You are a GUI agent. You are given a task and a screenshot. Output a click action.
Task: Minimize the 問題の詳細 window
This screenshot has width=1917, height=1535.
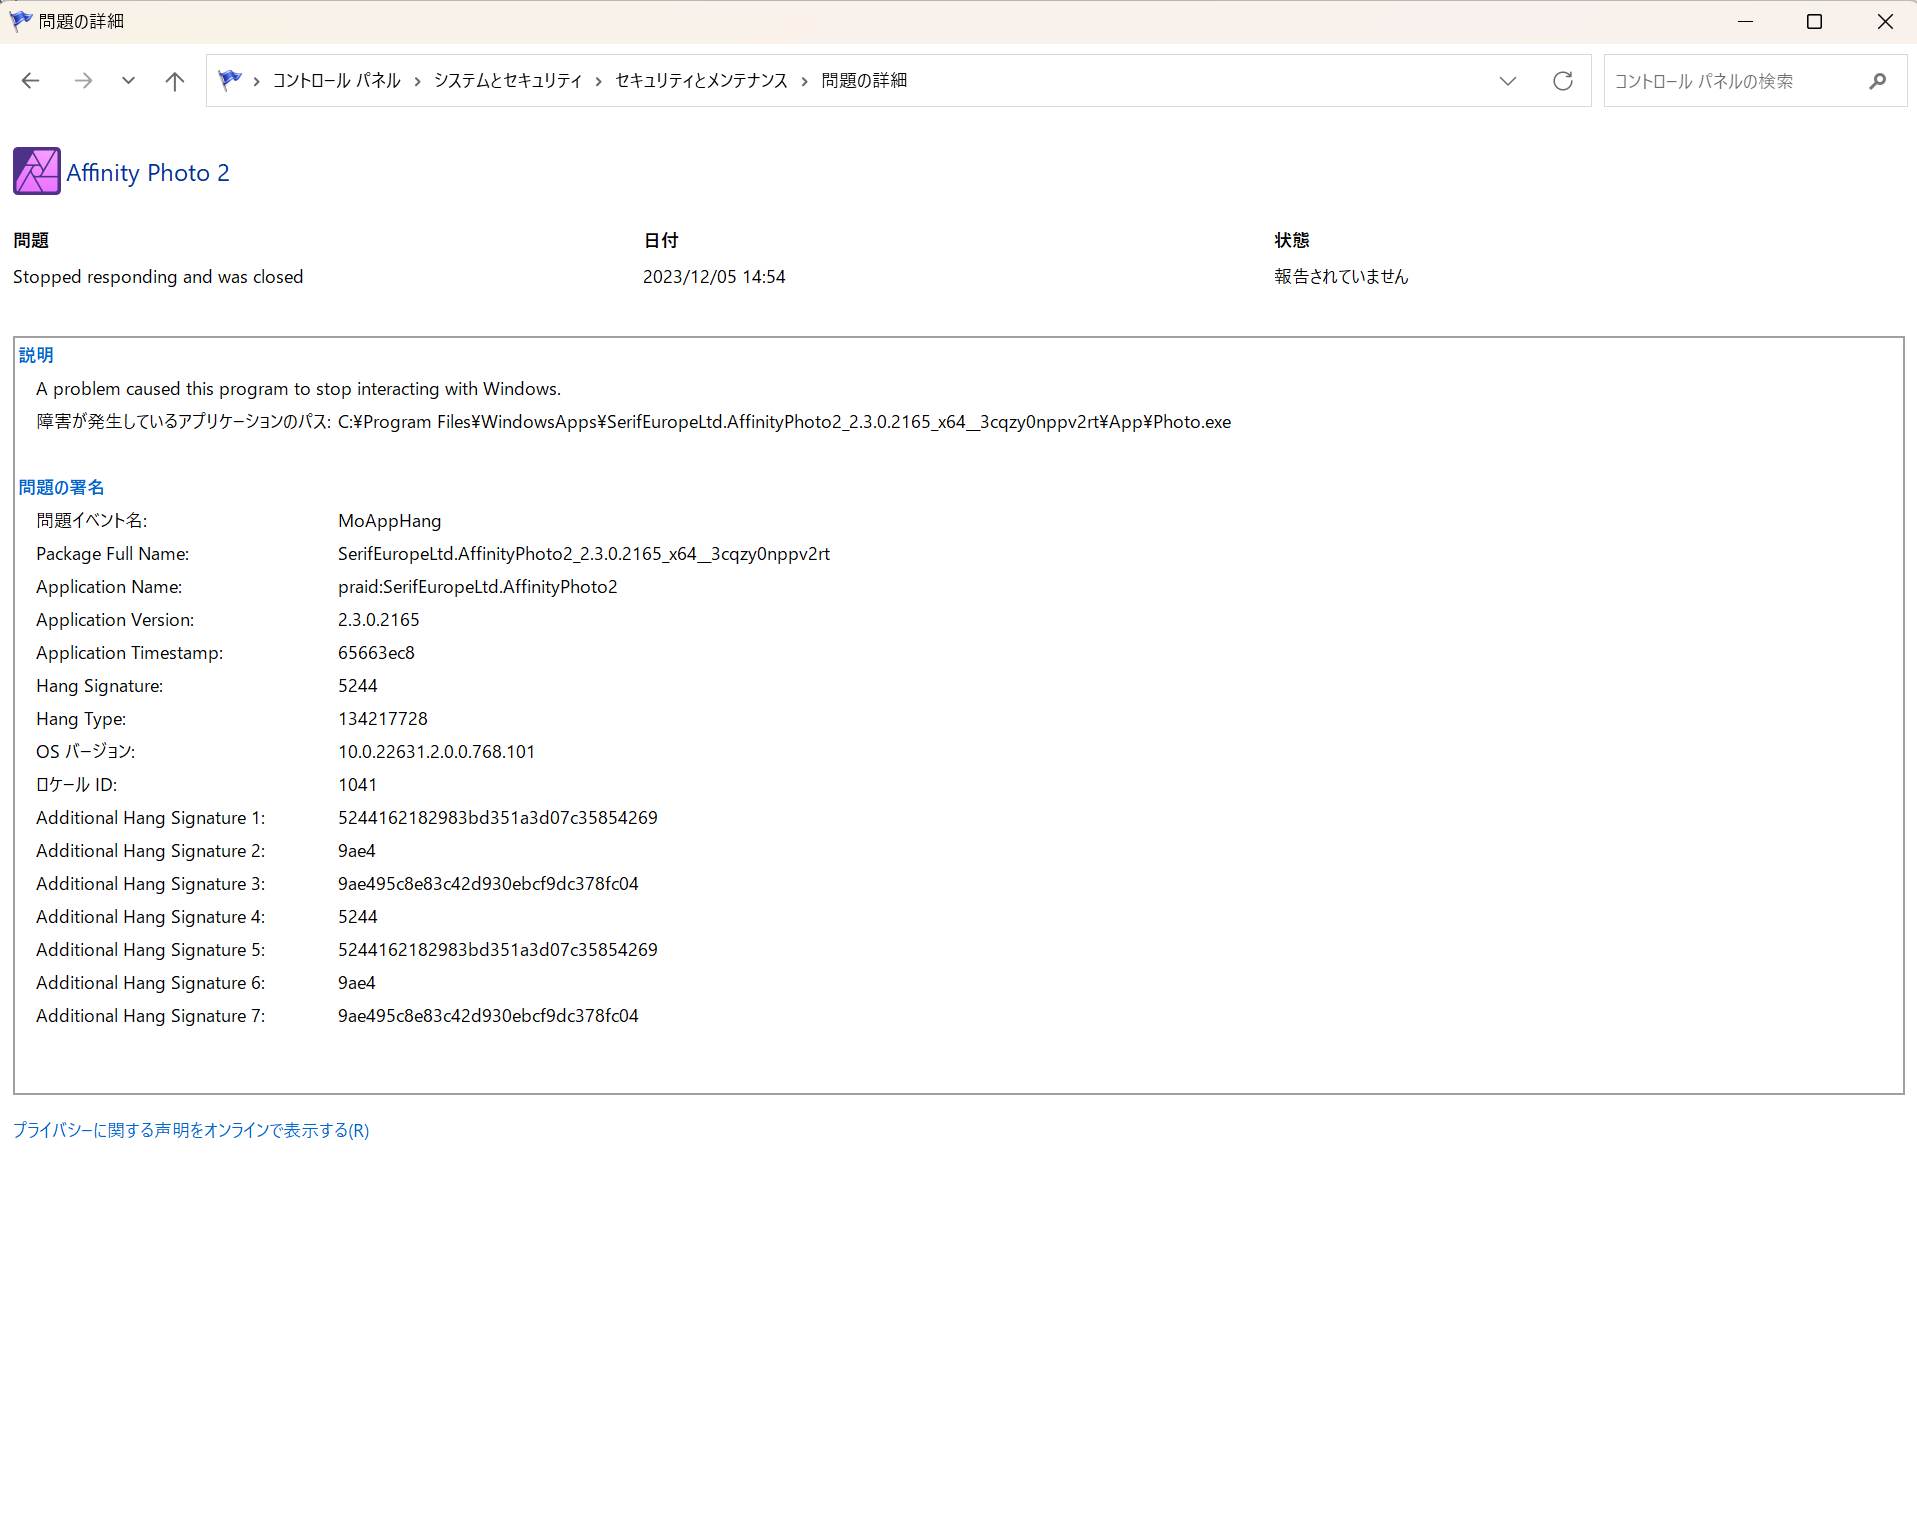point(1745,21)
